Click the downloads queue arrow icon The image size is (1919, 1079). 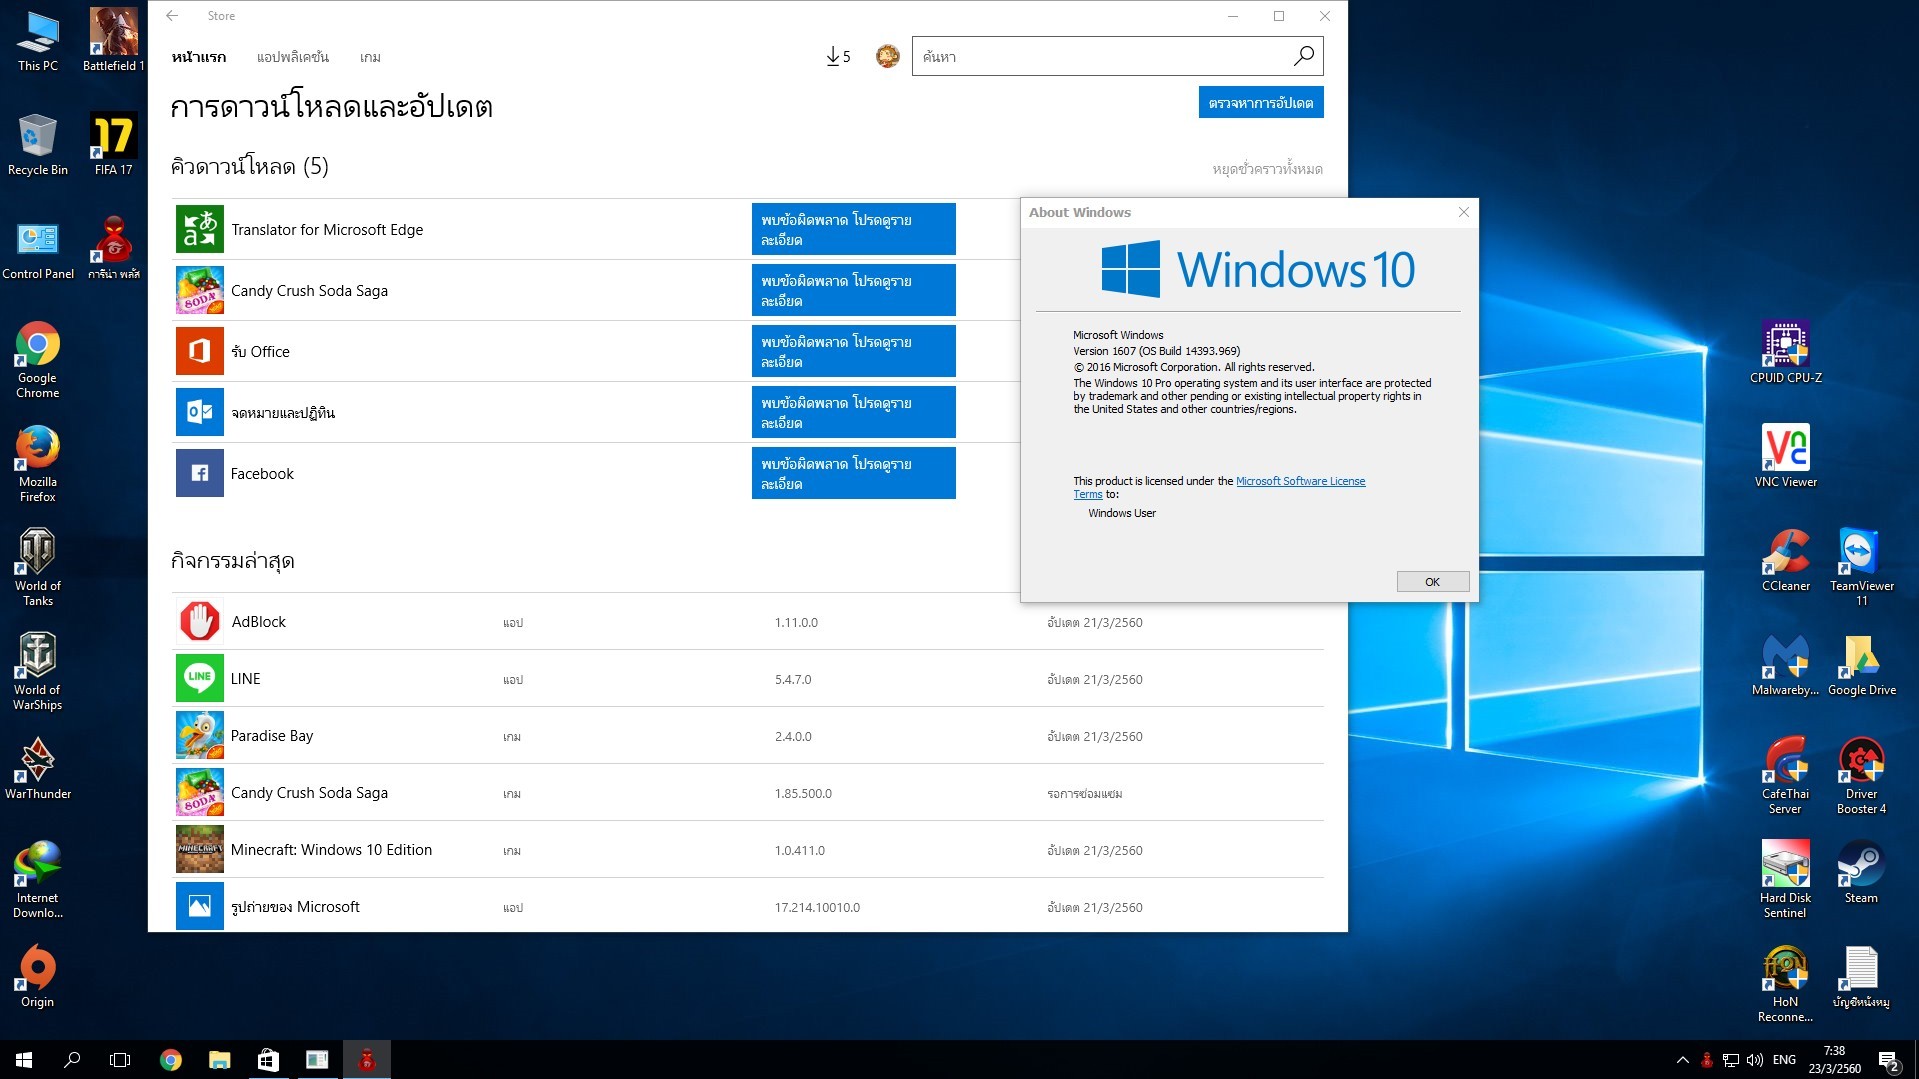pyautogui.click(x=833, y=57)
